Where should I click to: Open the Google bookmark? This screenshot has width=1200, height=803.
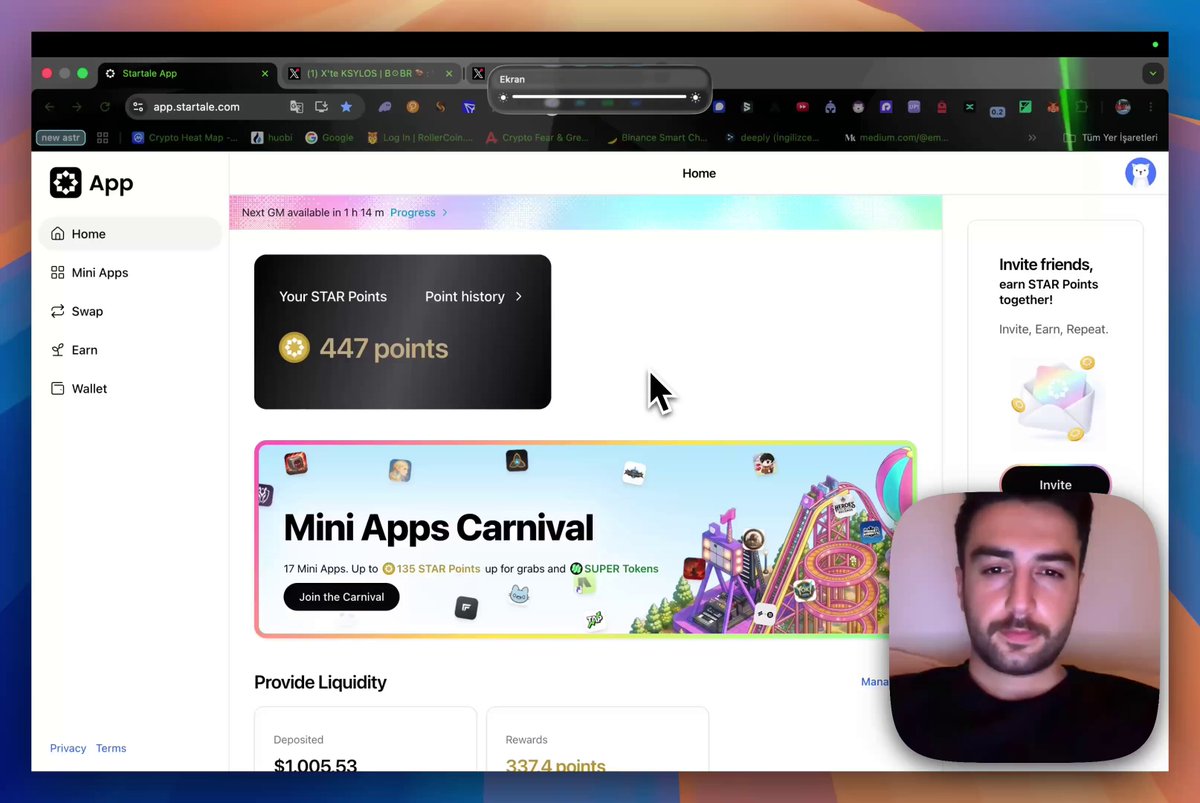point(329,138)
